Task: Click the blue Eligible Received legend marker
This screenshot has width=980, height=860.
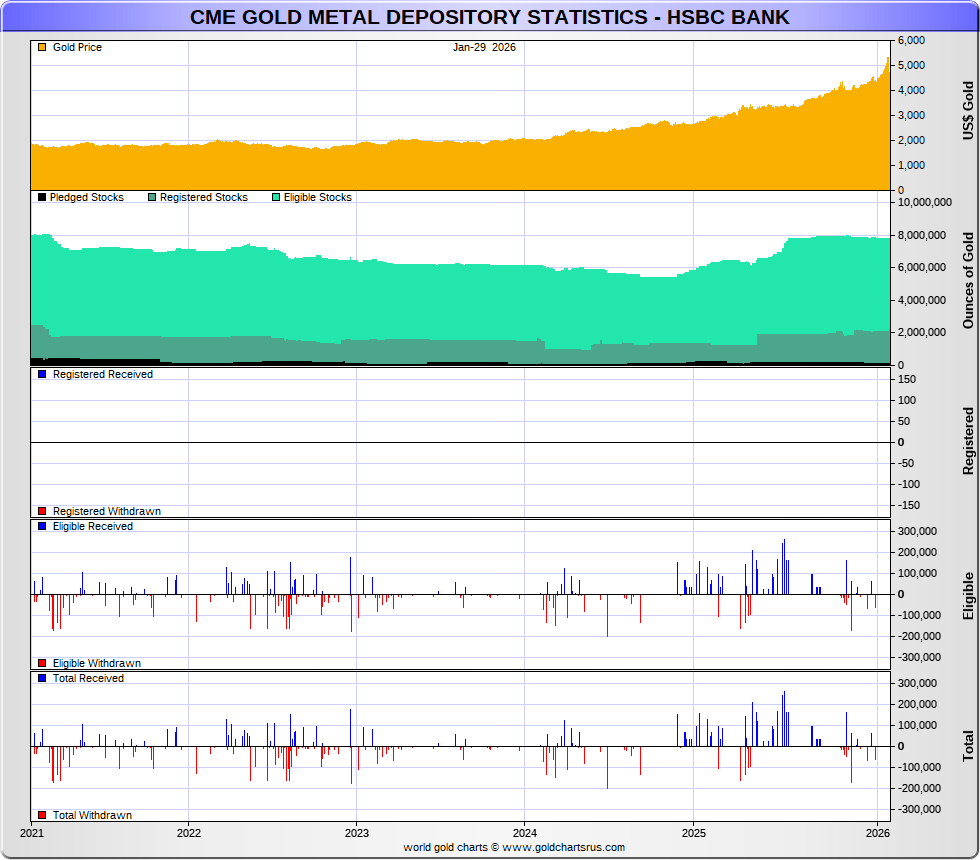Action: point(42,526)
